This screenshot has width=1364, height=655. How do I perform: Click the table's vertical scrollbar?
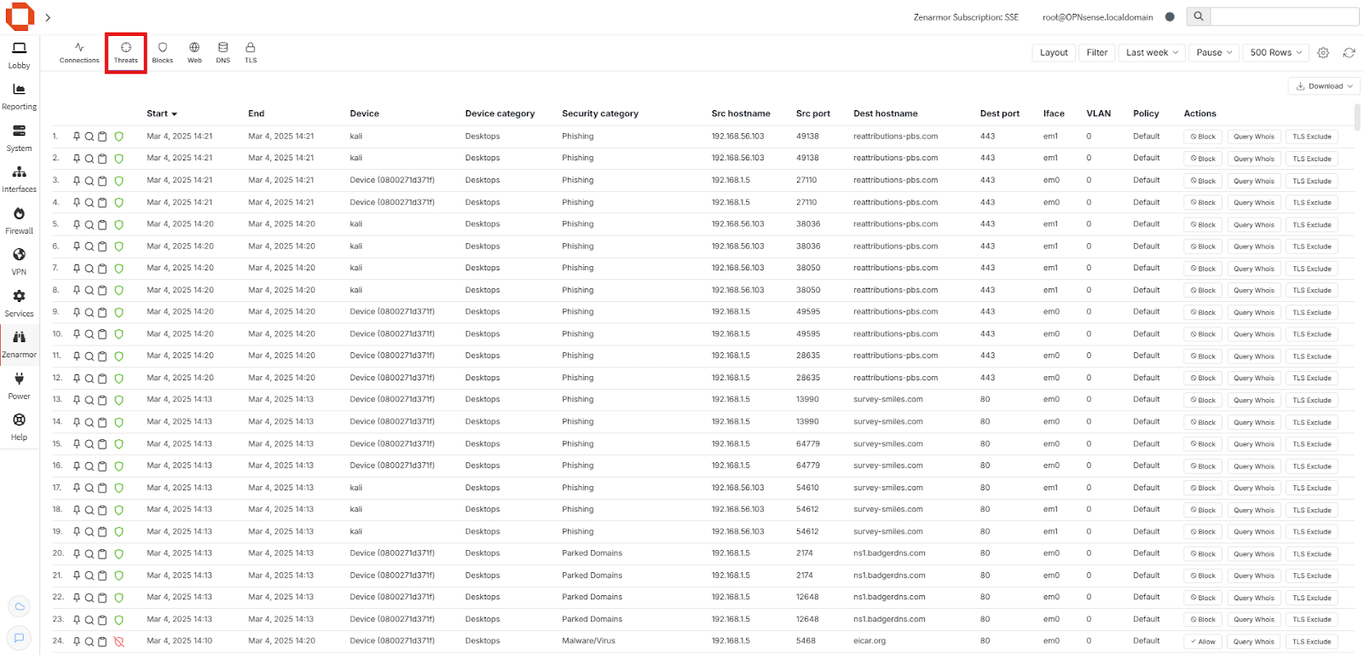tap(1357, 116)
